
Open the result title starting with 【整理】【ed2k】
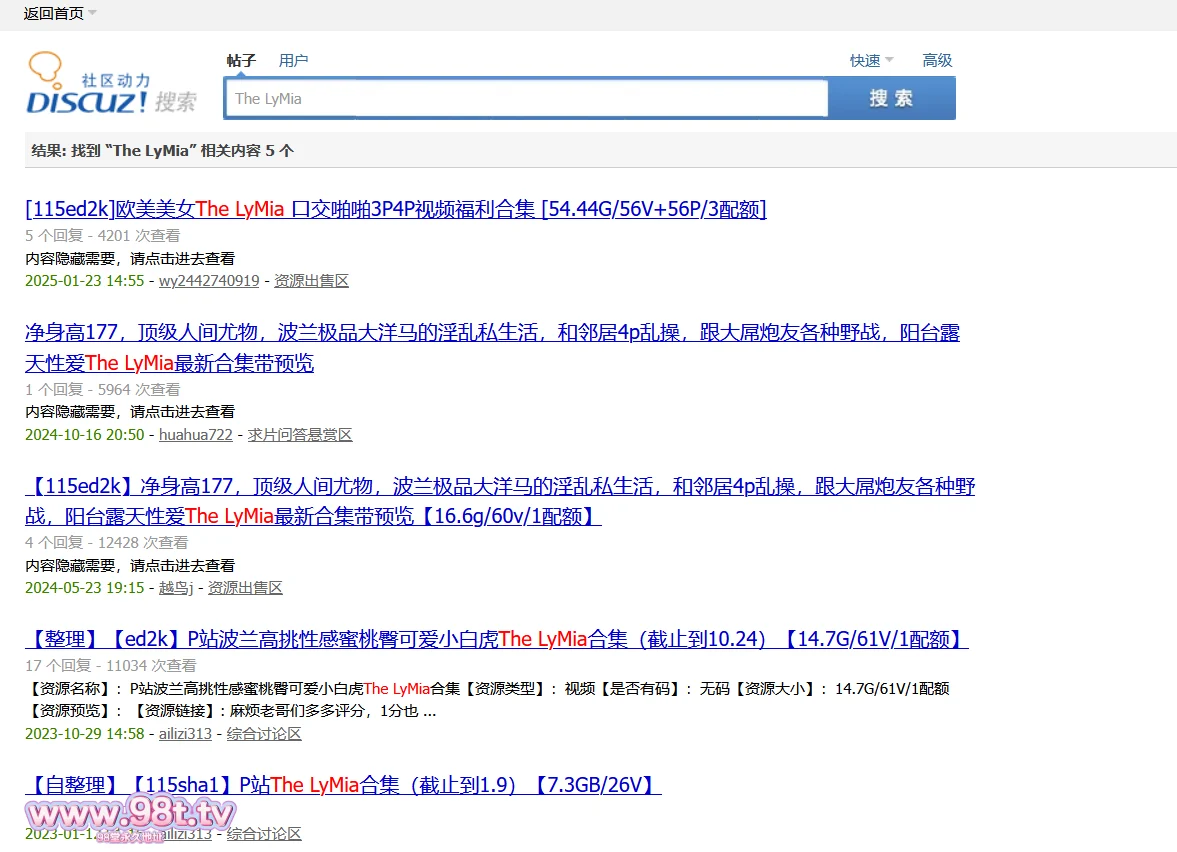click(496, 639)
